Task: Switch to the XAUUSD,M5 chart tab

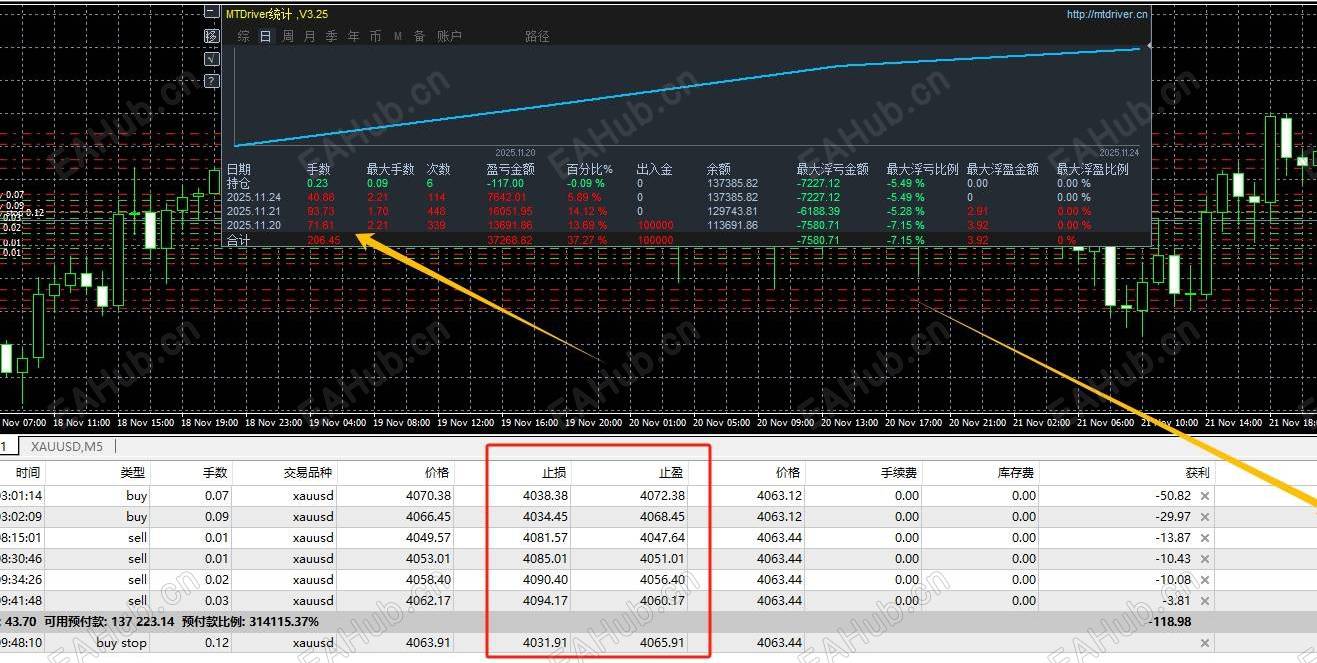Action: tap(67, 447)
